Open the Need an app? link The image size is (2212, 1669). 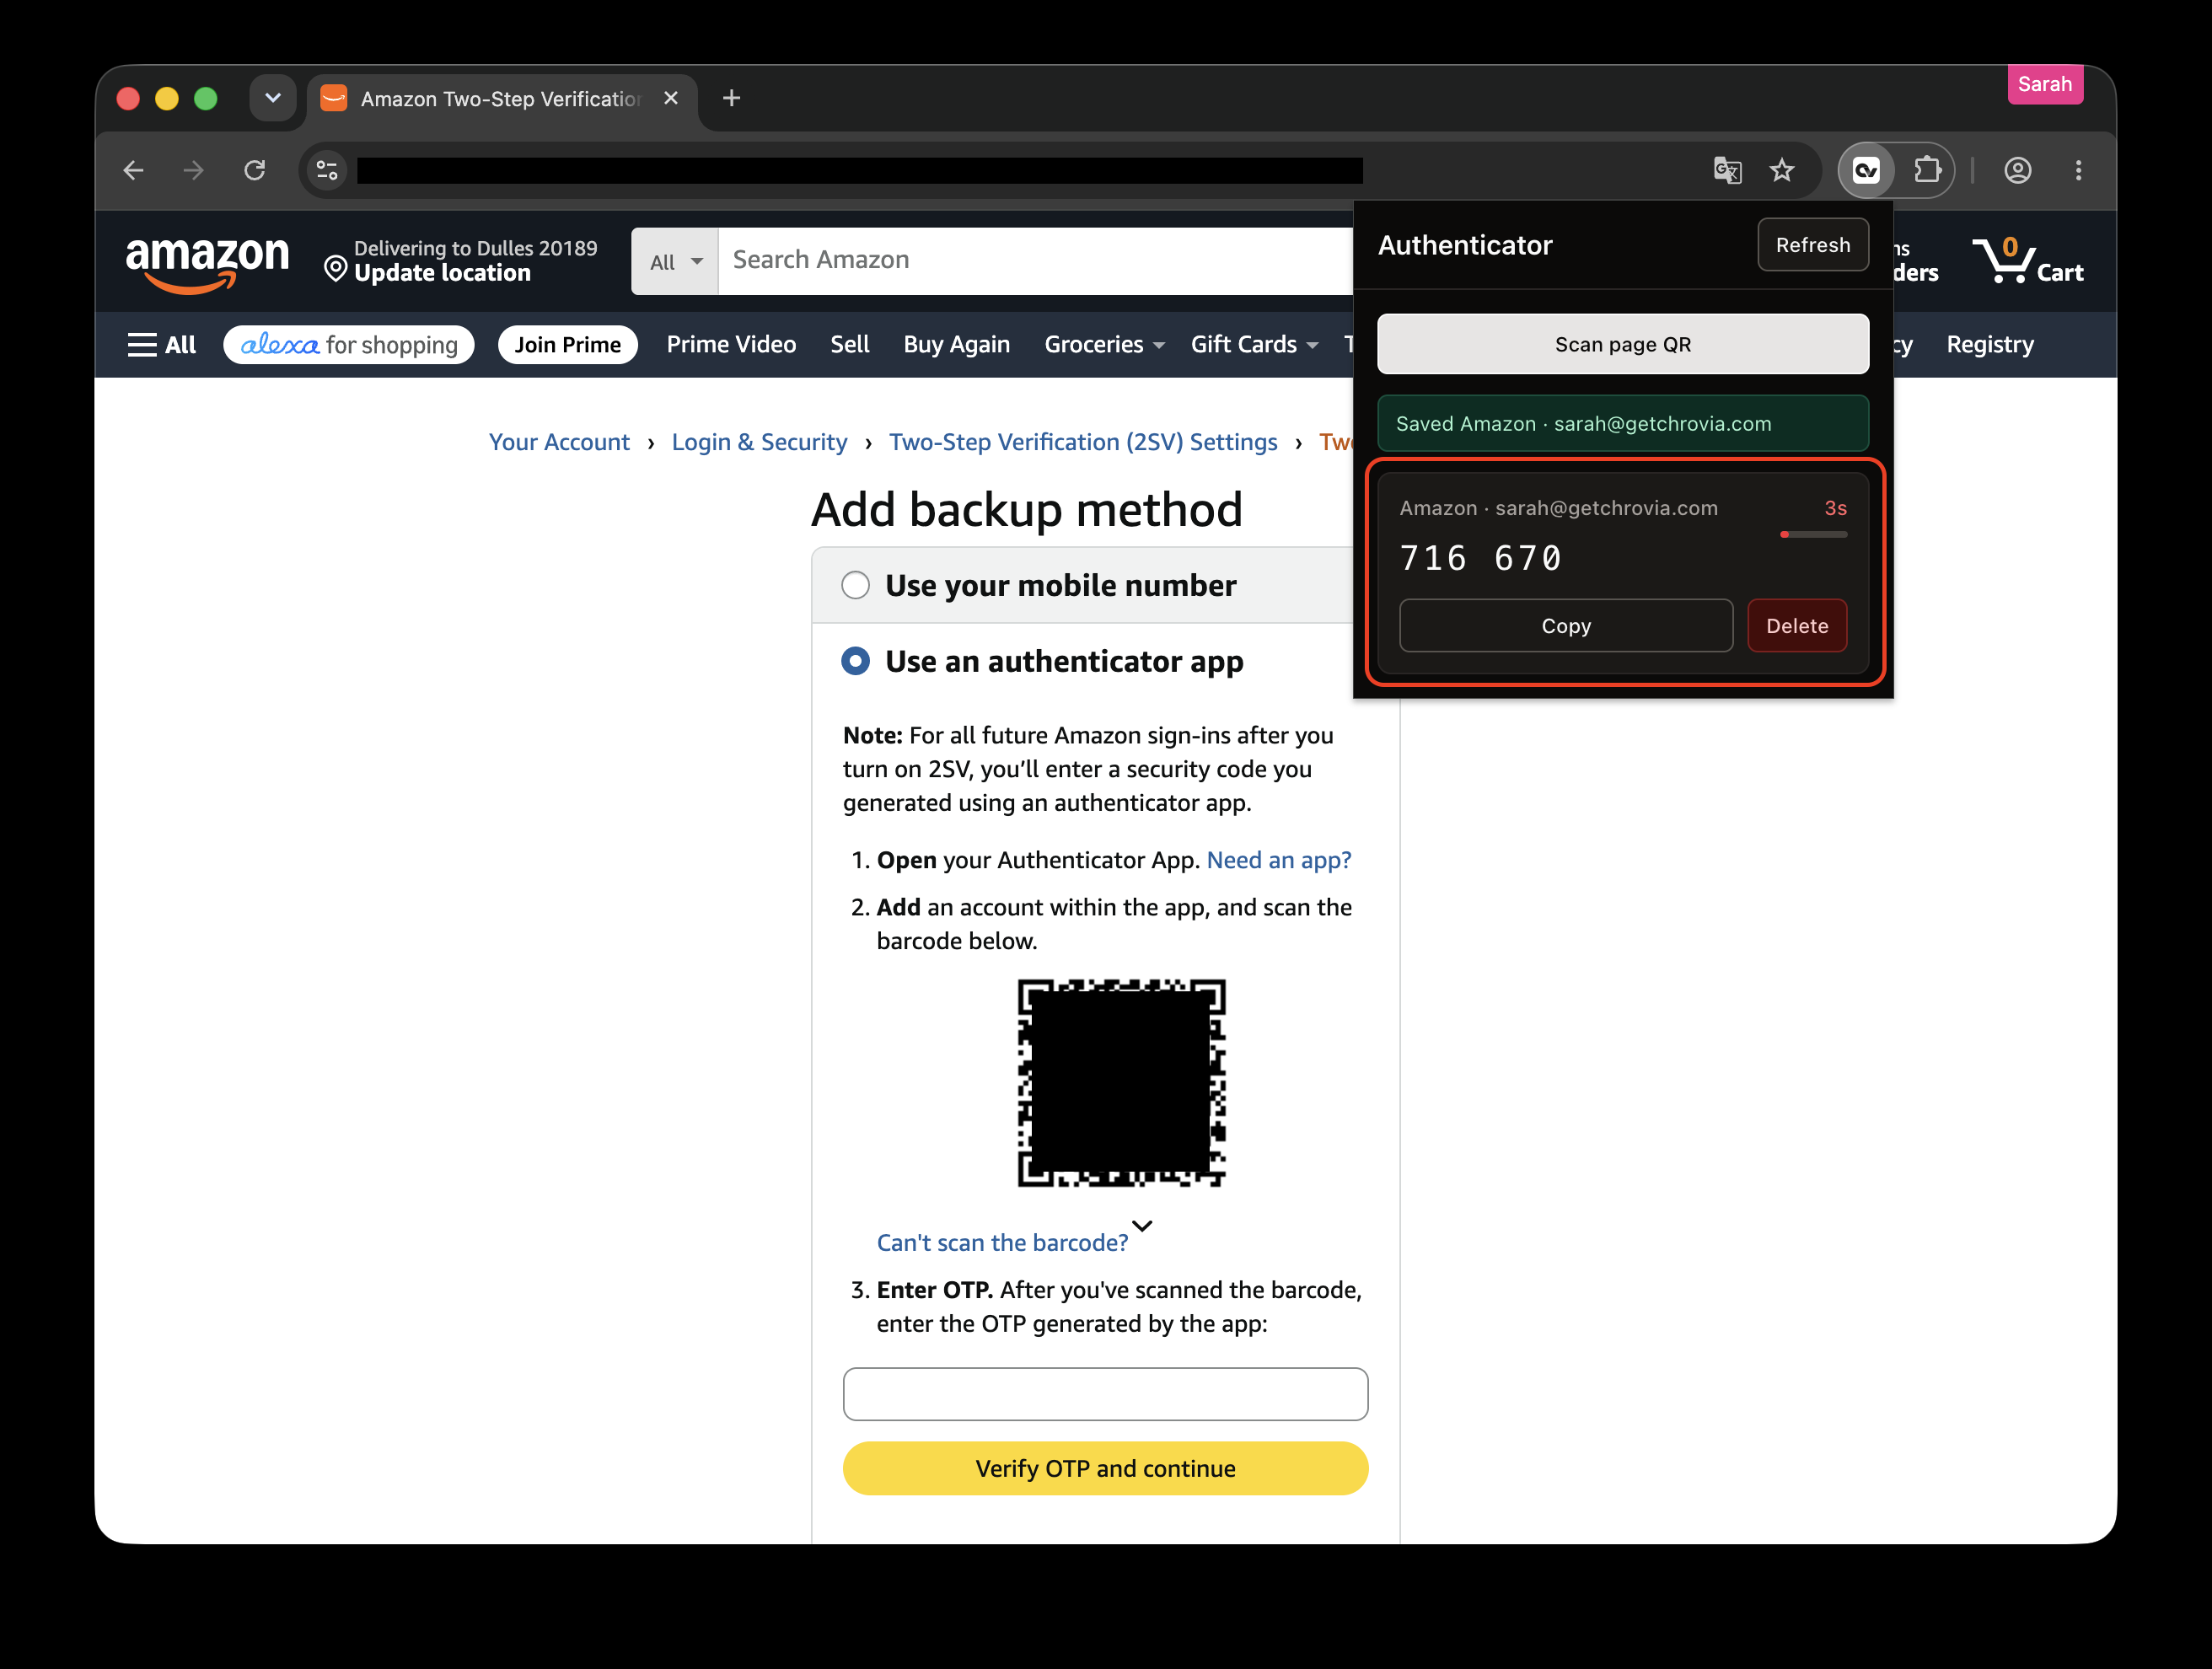[1279, 860]
